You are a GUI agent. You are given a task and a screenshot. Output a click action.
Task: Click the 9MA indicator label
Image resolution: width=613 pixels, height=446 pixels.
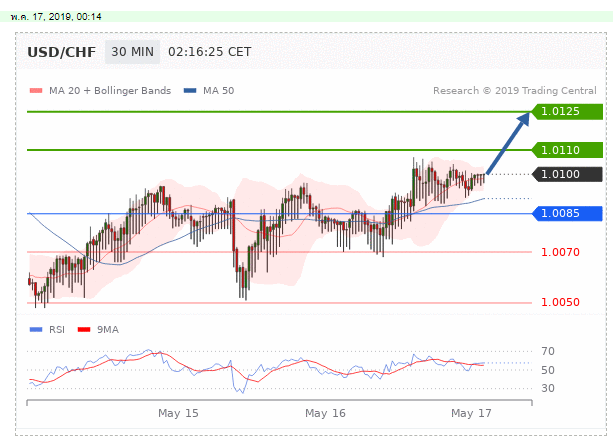108,330
